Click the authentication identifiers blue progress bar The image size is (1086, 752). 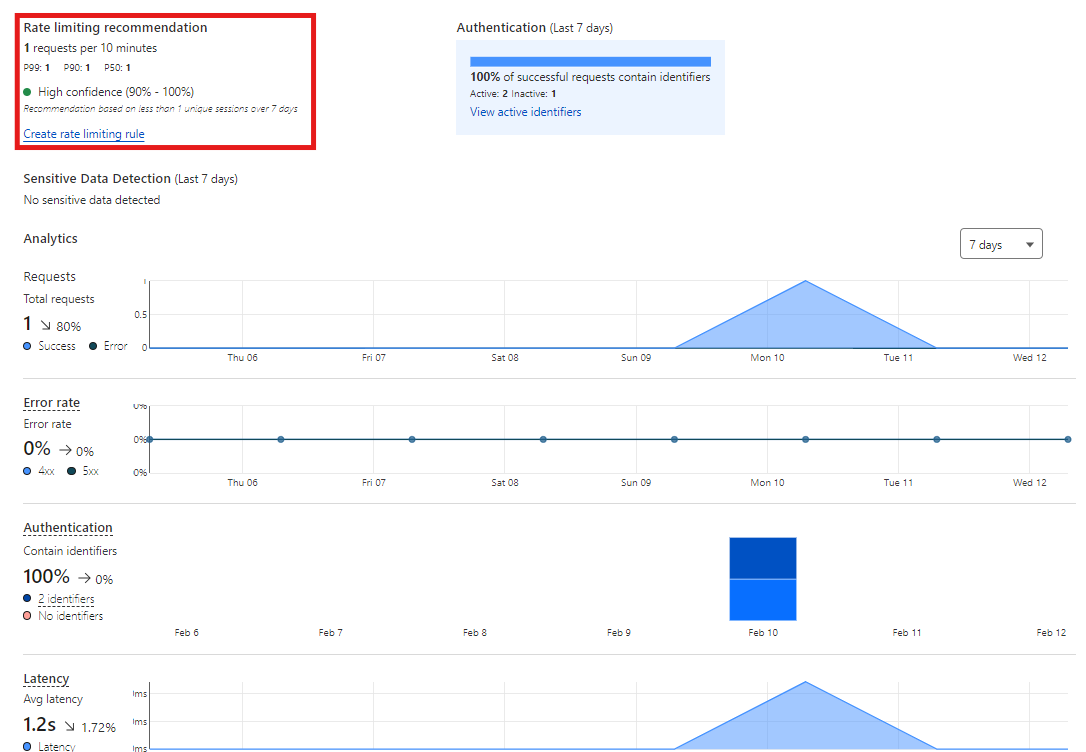(x=590, y=61)
